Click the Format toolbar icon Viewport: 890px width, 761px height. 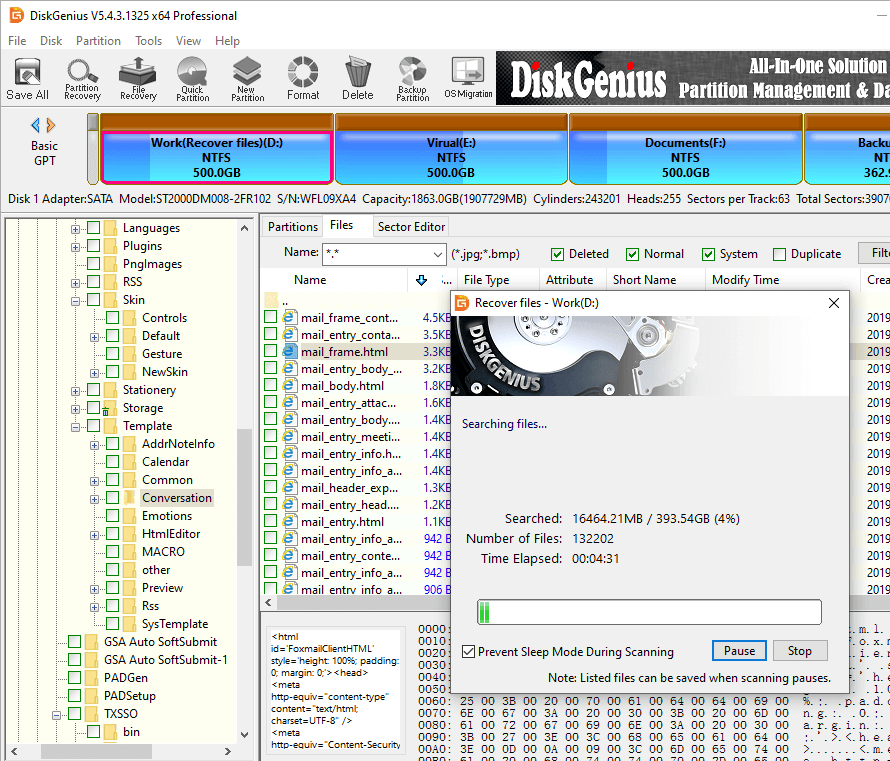(x=303, y=78)
